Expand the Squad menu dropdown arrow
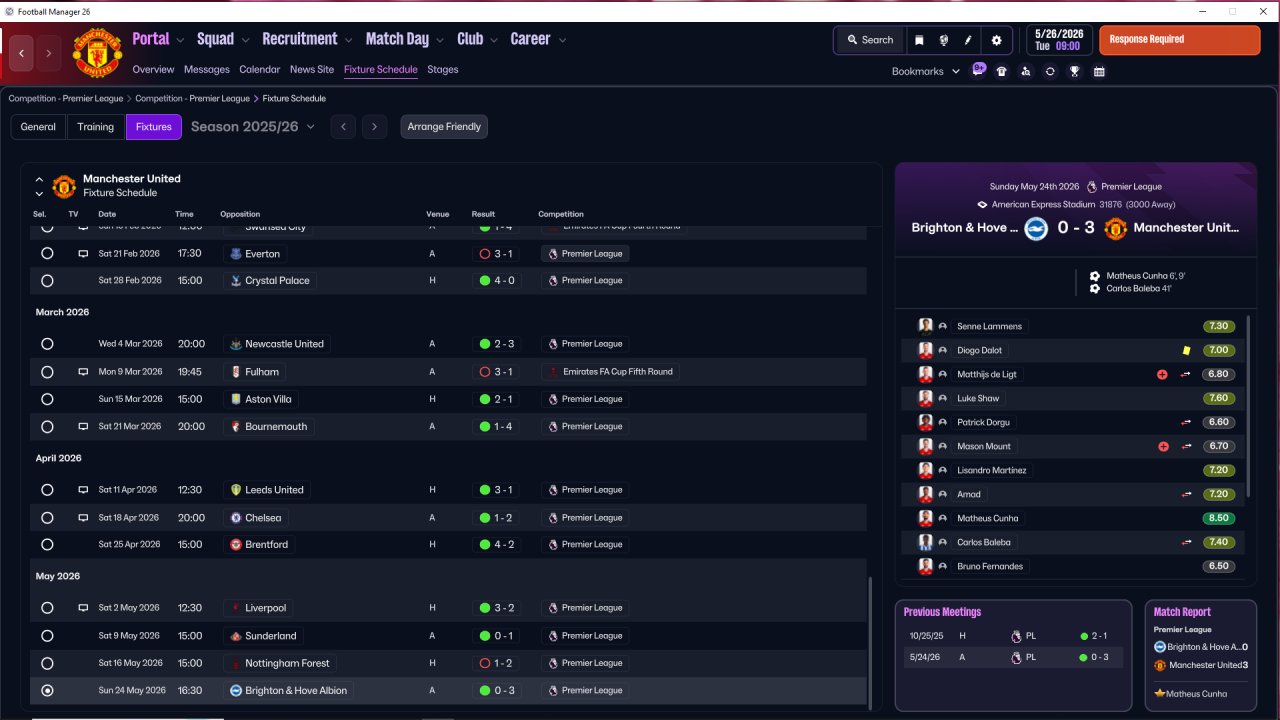This screenshot has width=1280, height=720. coord(245,40)
